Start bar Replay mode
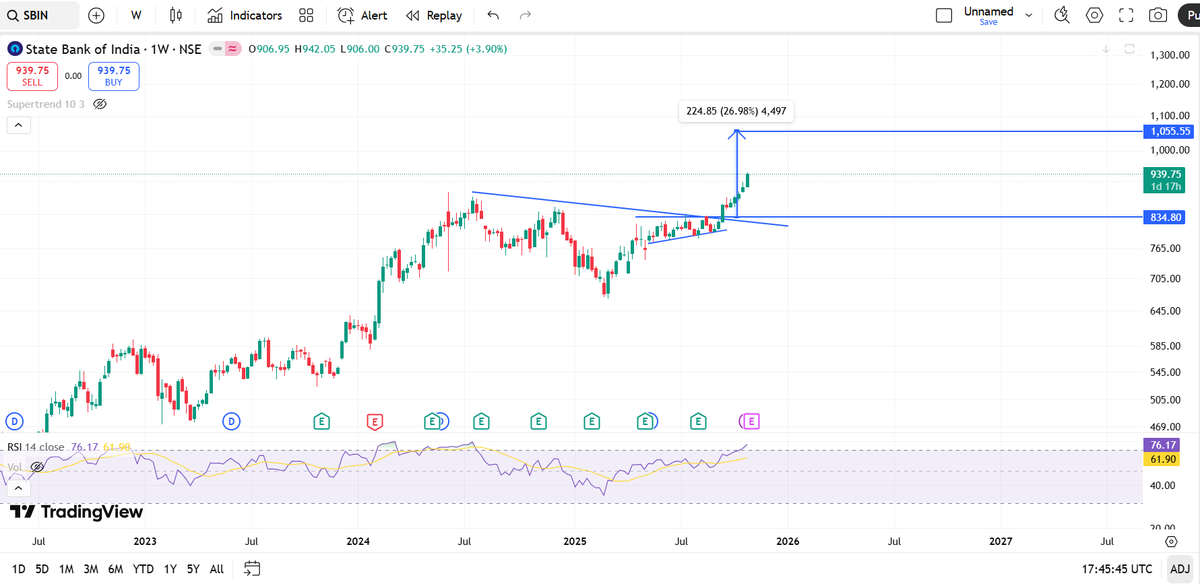Viewport: 1200px width, 584px height. [434, 15]
